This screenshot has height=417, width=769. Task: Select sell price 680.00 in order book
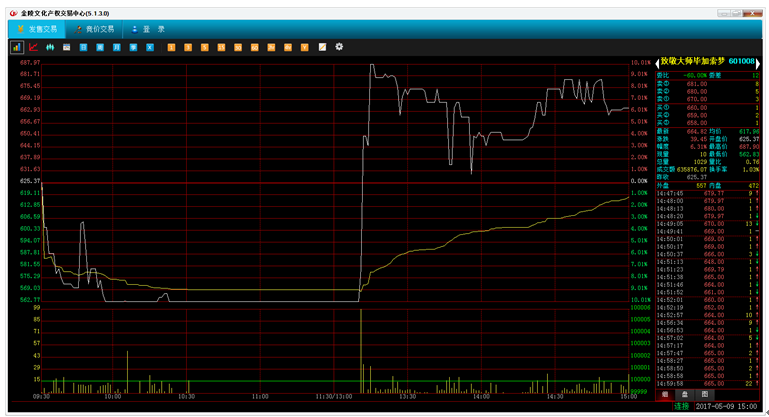(697, 92)
